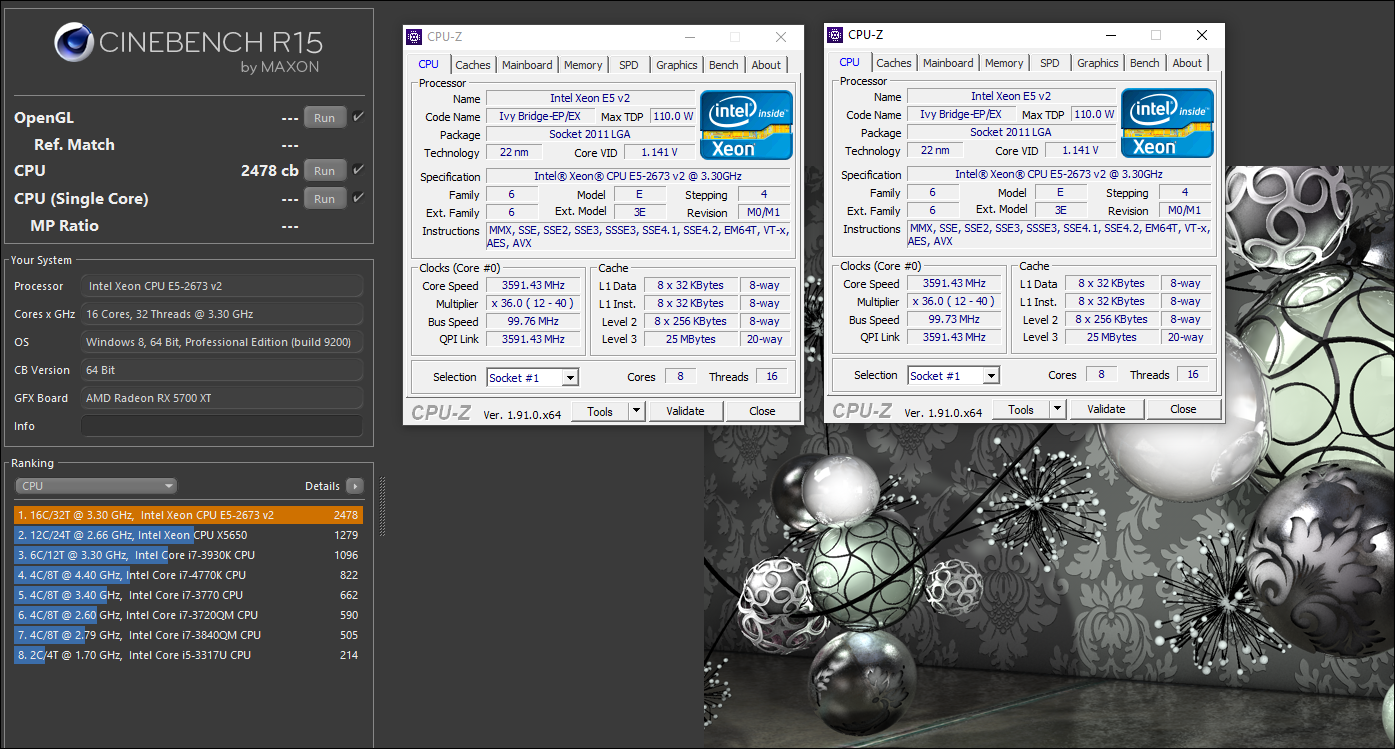Toggle the CPU (Single Core) test checkbox
Image resolution: width=1395 pixels, height=749 pixels.
click(x=359, y=198)
